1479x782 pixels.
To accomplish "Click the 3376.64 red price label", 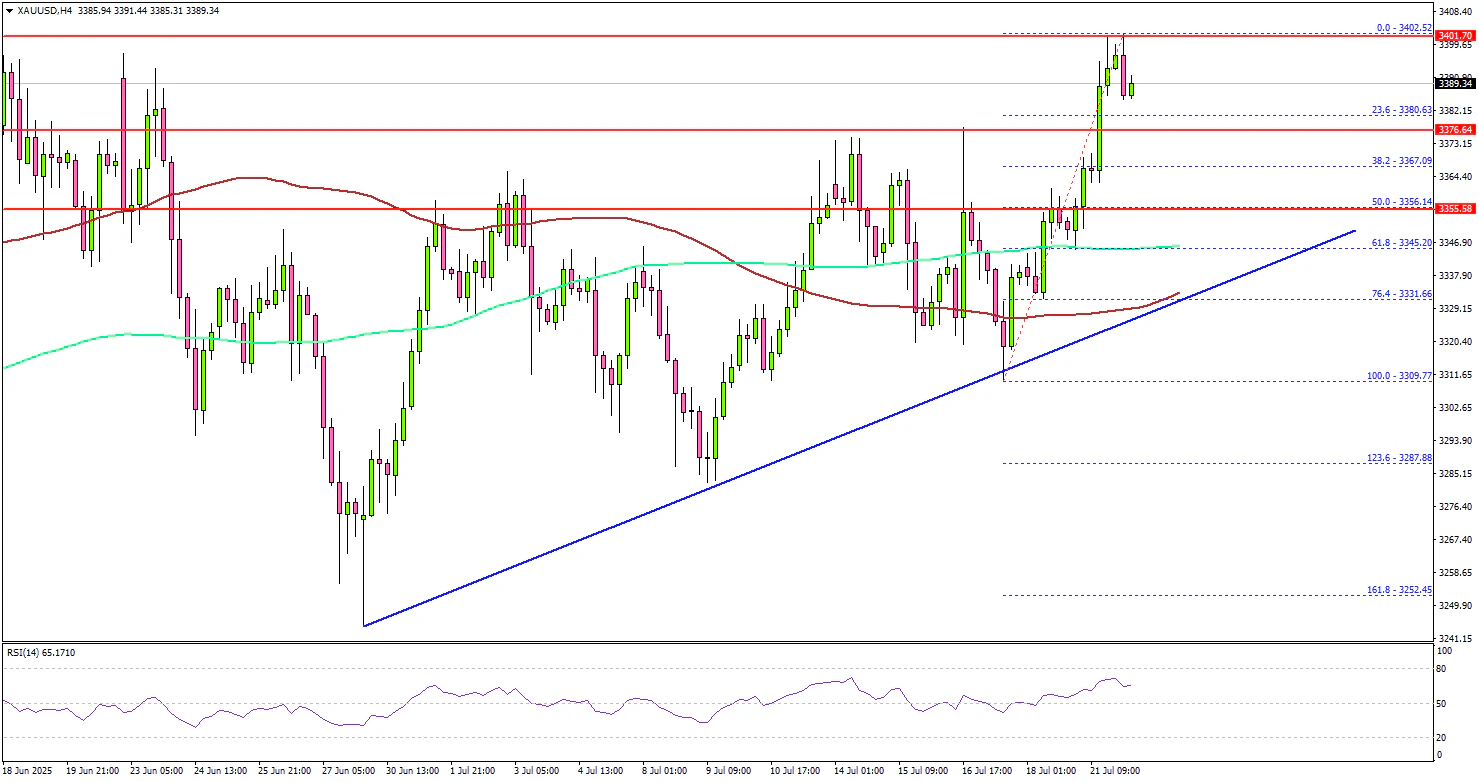I will [1455, 130].
